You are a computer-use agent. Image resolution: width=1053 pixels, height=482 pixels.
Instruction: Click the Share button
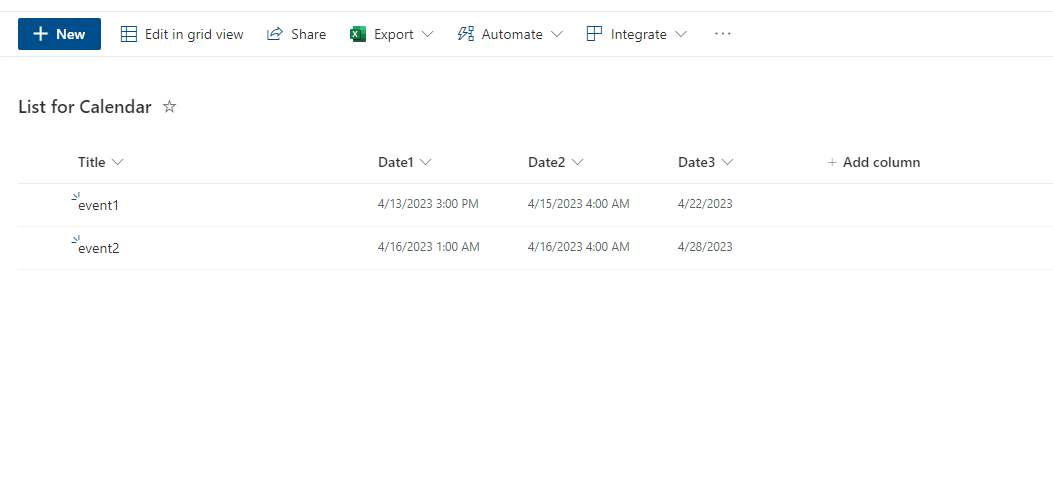pyautogui.click(x=296, y=34)
